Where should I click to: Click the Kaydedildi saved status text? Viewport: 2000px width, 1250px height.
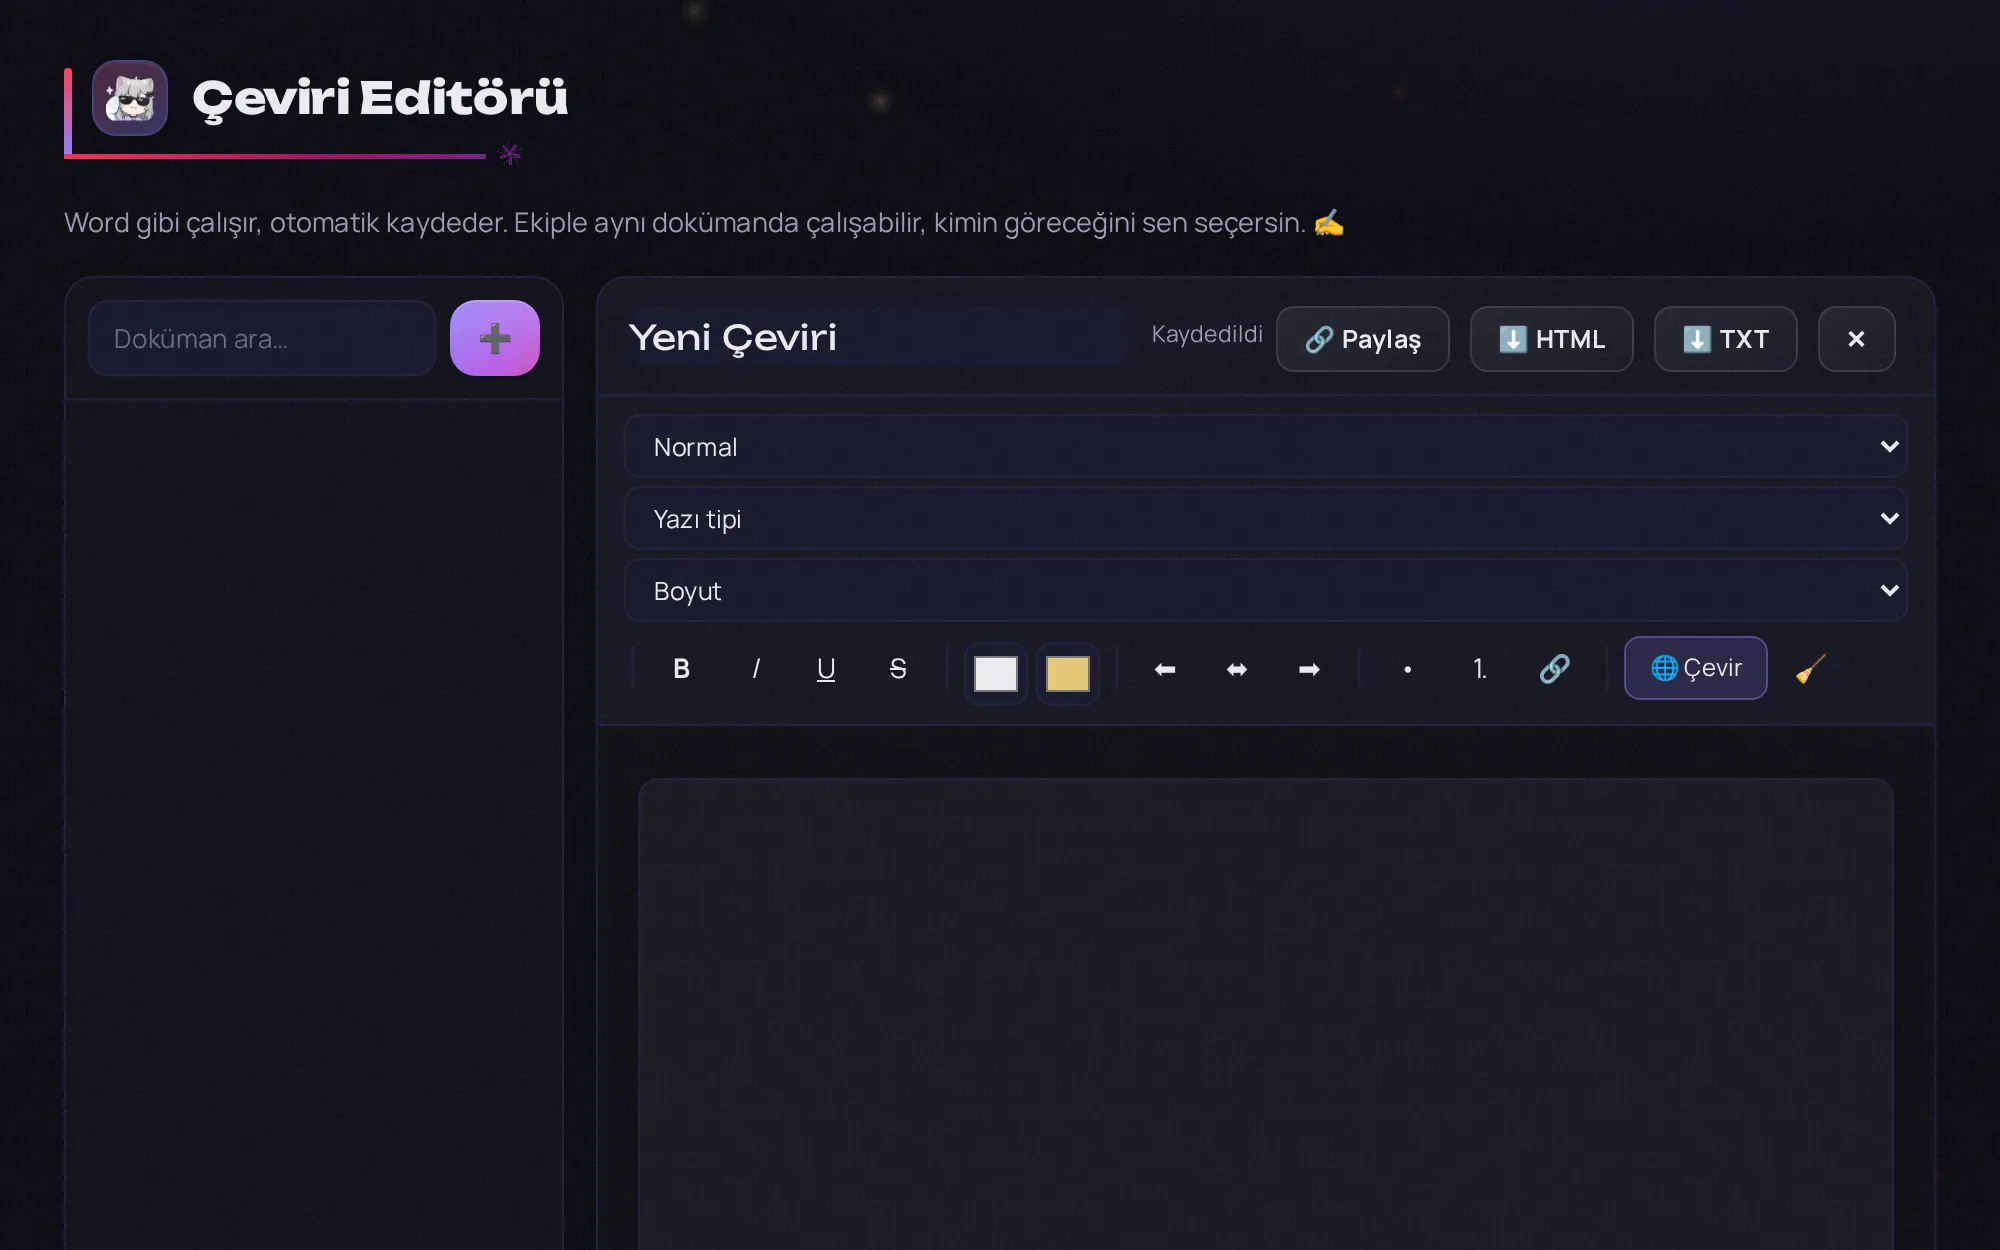tap(1207, 334)
